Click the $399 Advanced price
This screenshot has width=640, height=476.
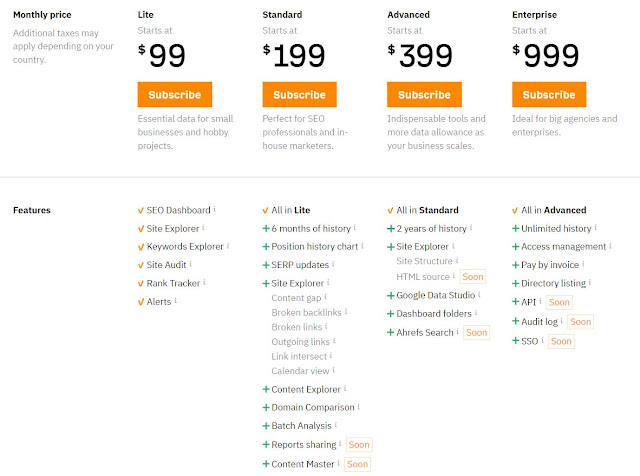tap(420, 56)
